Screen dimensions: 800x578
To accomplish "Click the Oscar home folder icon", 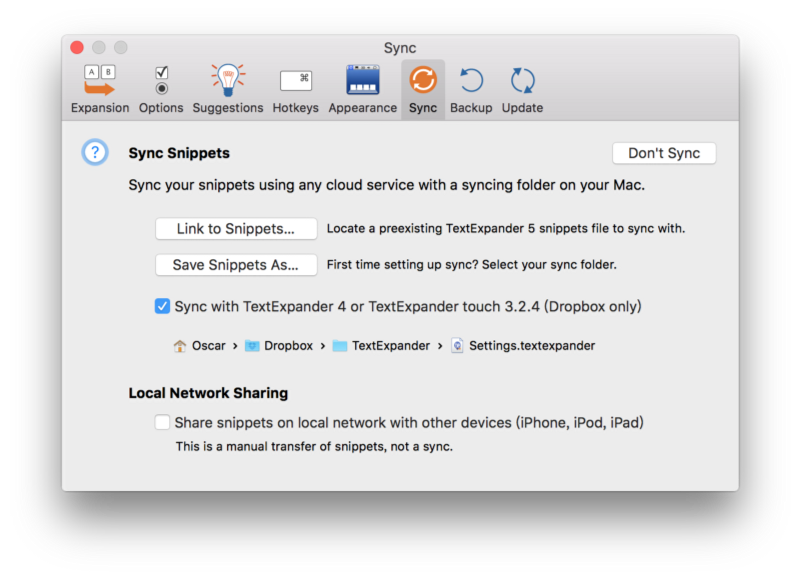I will (x=180, y=346).
